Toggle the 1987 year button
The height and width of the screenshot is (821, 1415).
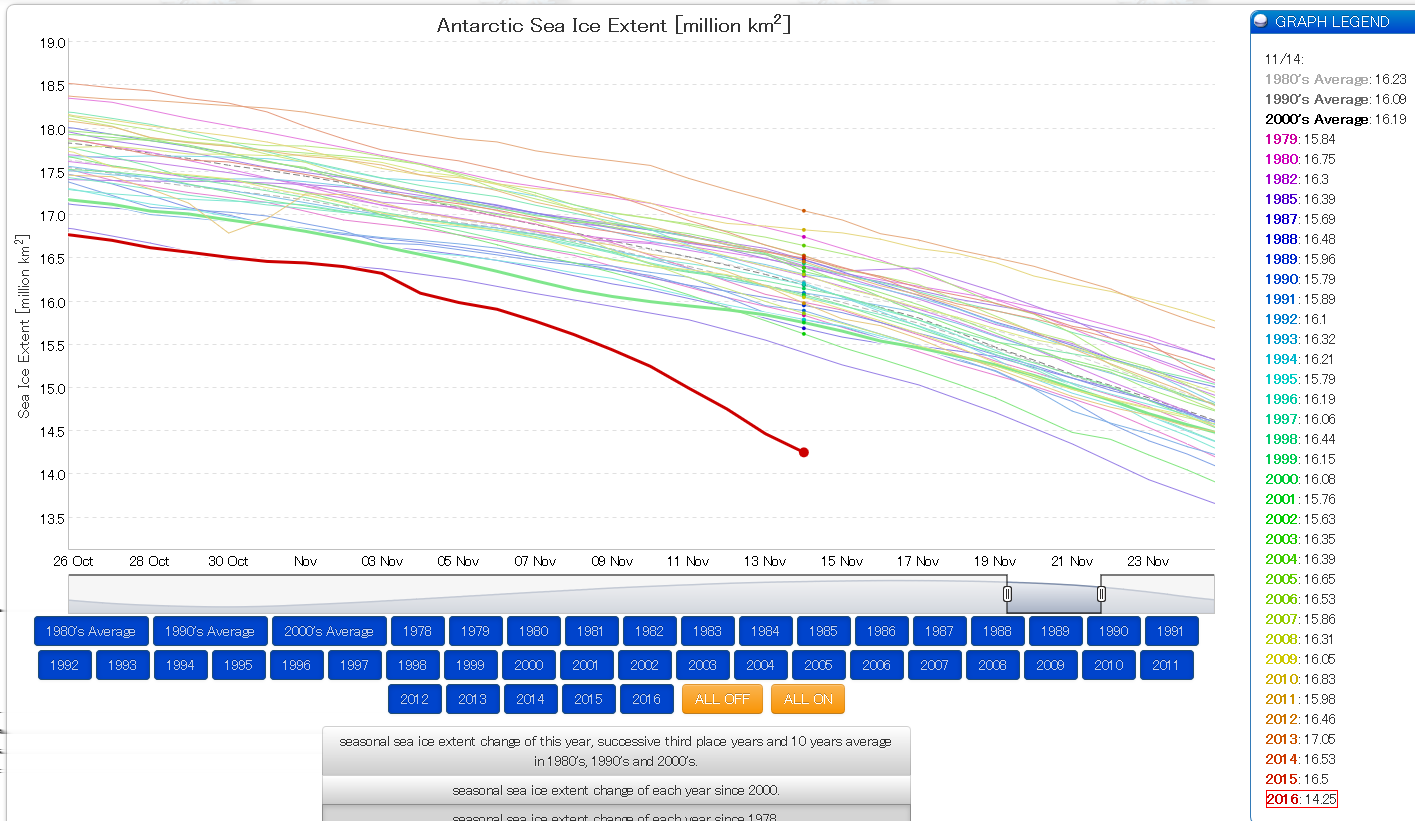[x=939, y=631]
